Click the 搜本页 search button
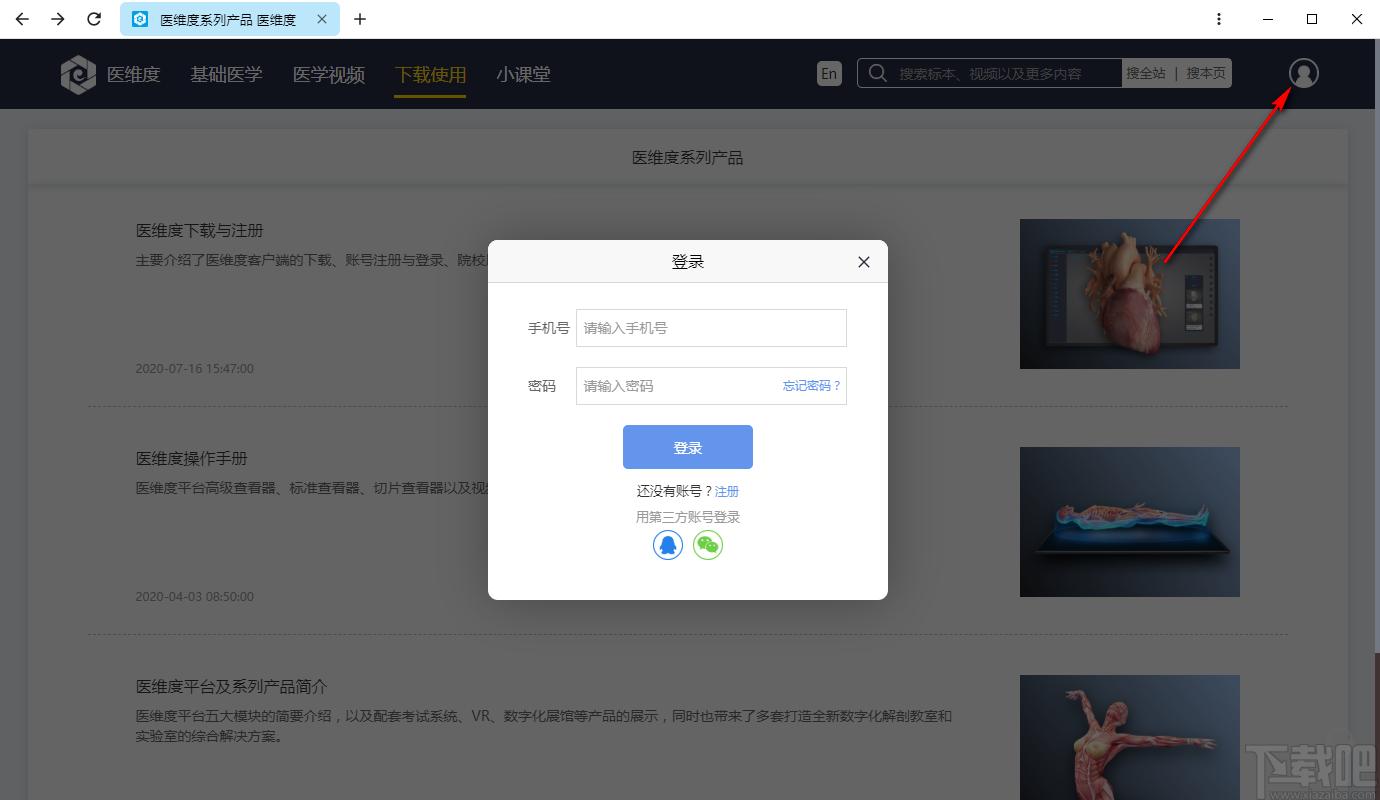This screenshot has height=800, width=1380. [1206, 73]
